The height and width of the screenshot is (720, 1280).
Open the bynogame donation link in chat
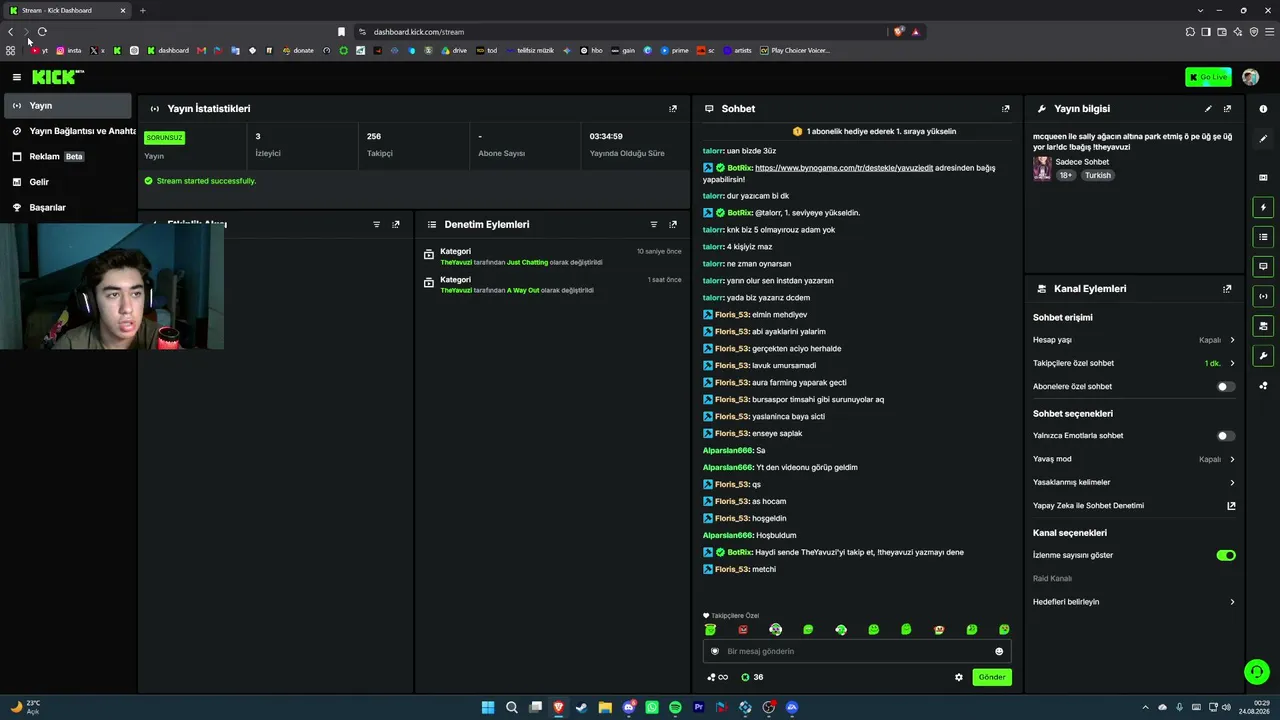pyautogui.click(x=844, y=168)
